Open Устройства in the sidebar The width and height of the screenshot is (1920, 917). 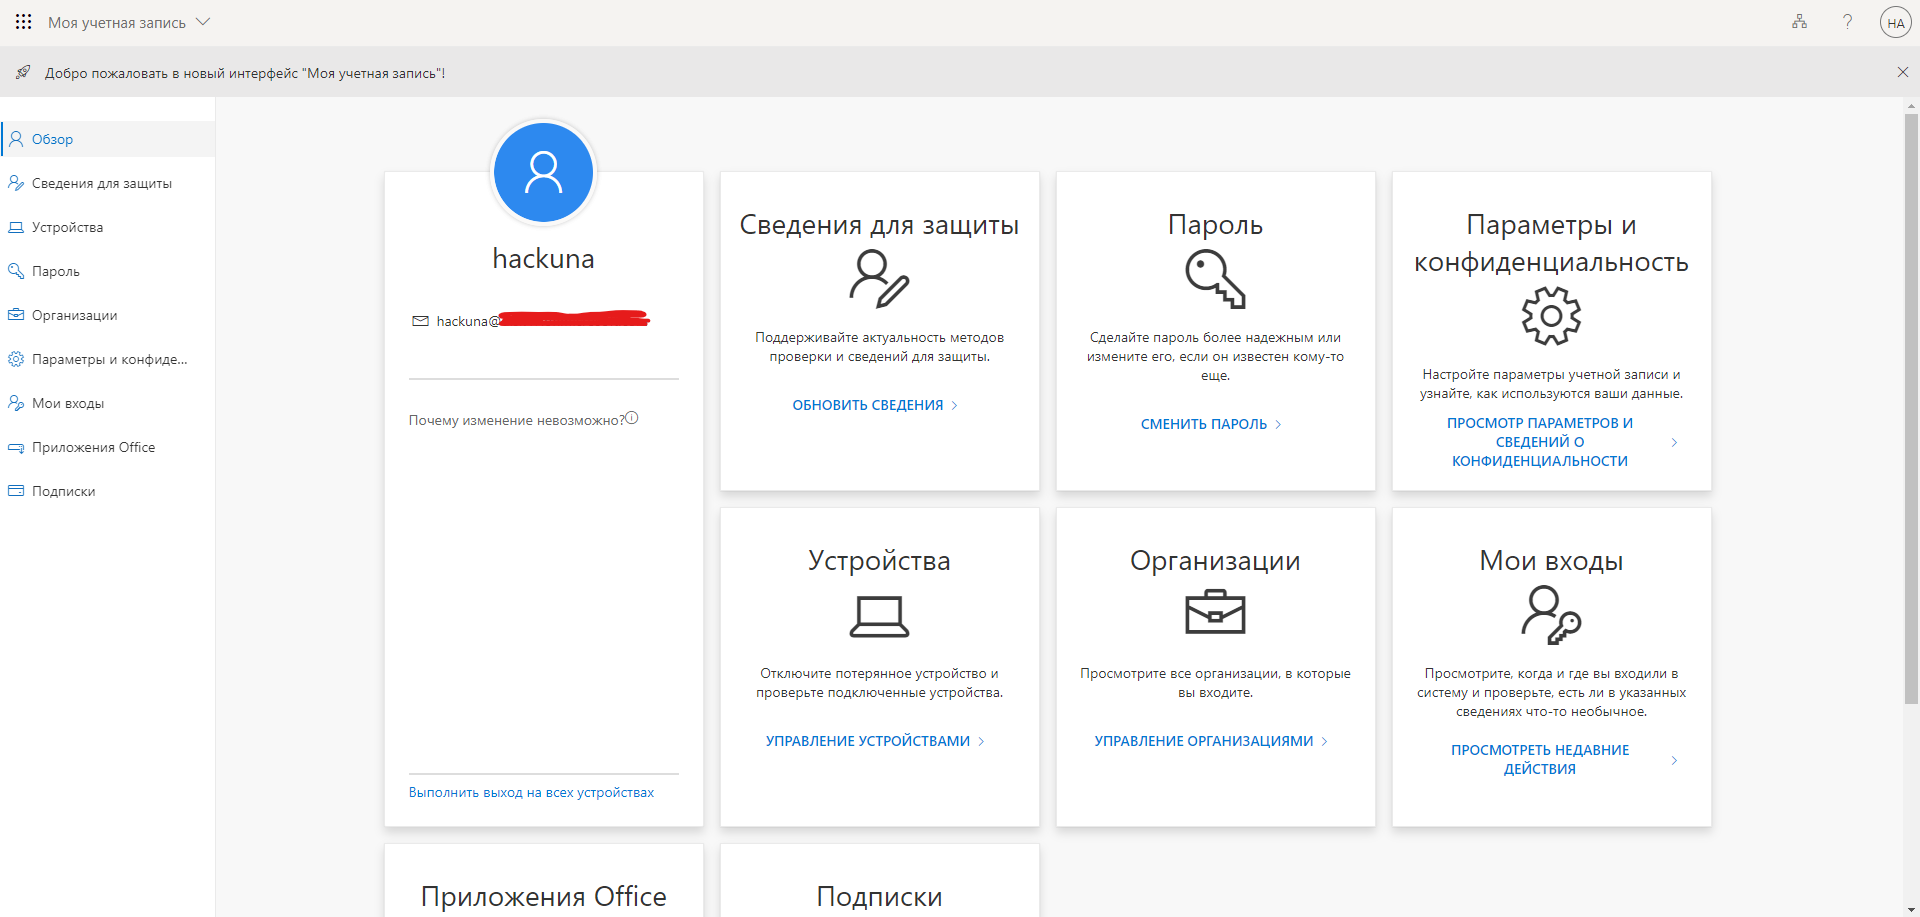click(108, 227)
